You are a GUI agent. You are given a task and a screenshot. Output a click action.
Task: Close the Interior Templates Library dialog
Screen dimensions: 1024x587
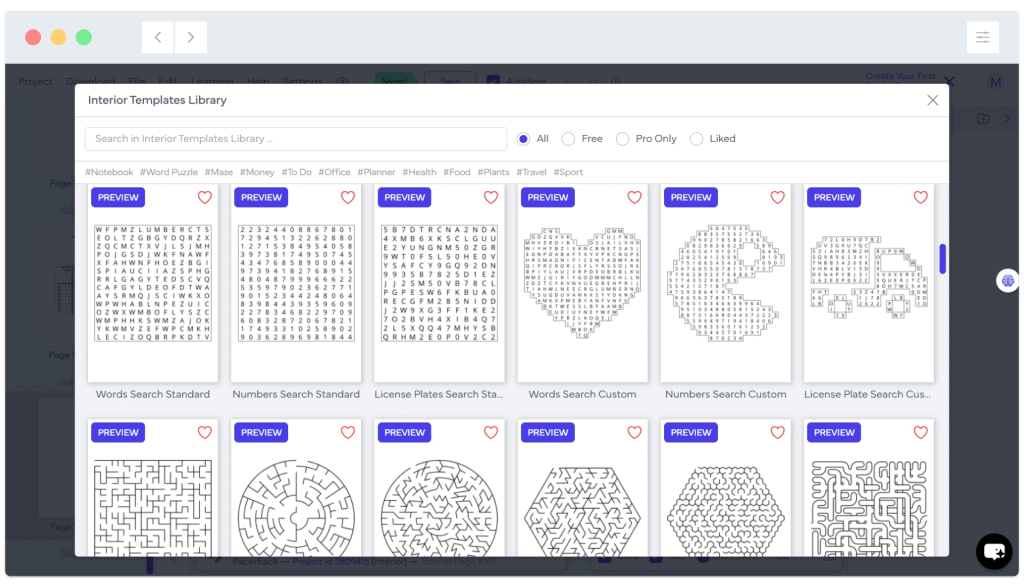pos(932,100)
